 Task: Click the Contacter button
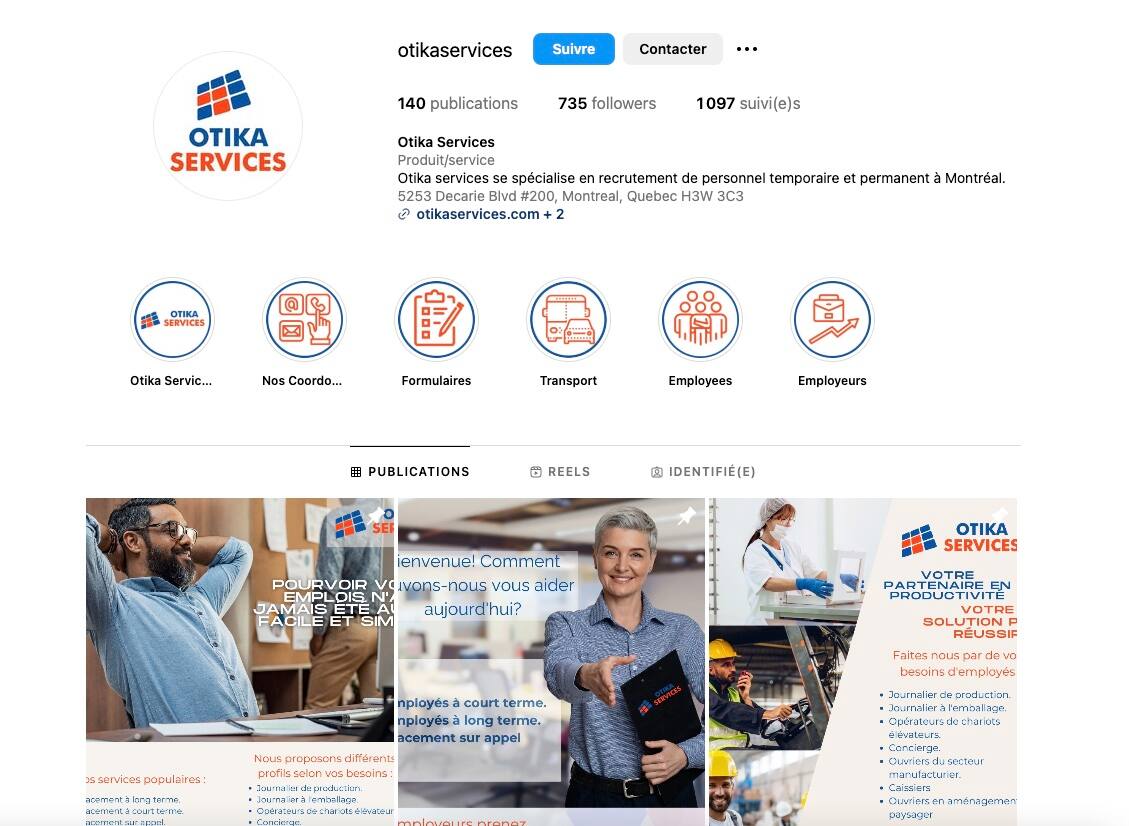673,49
